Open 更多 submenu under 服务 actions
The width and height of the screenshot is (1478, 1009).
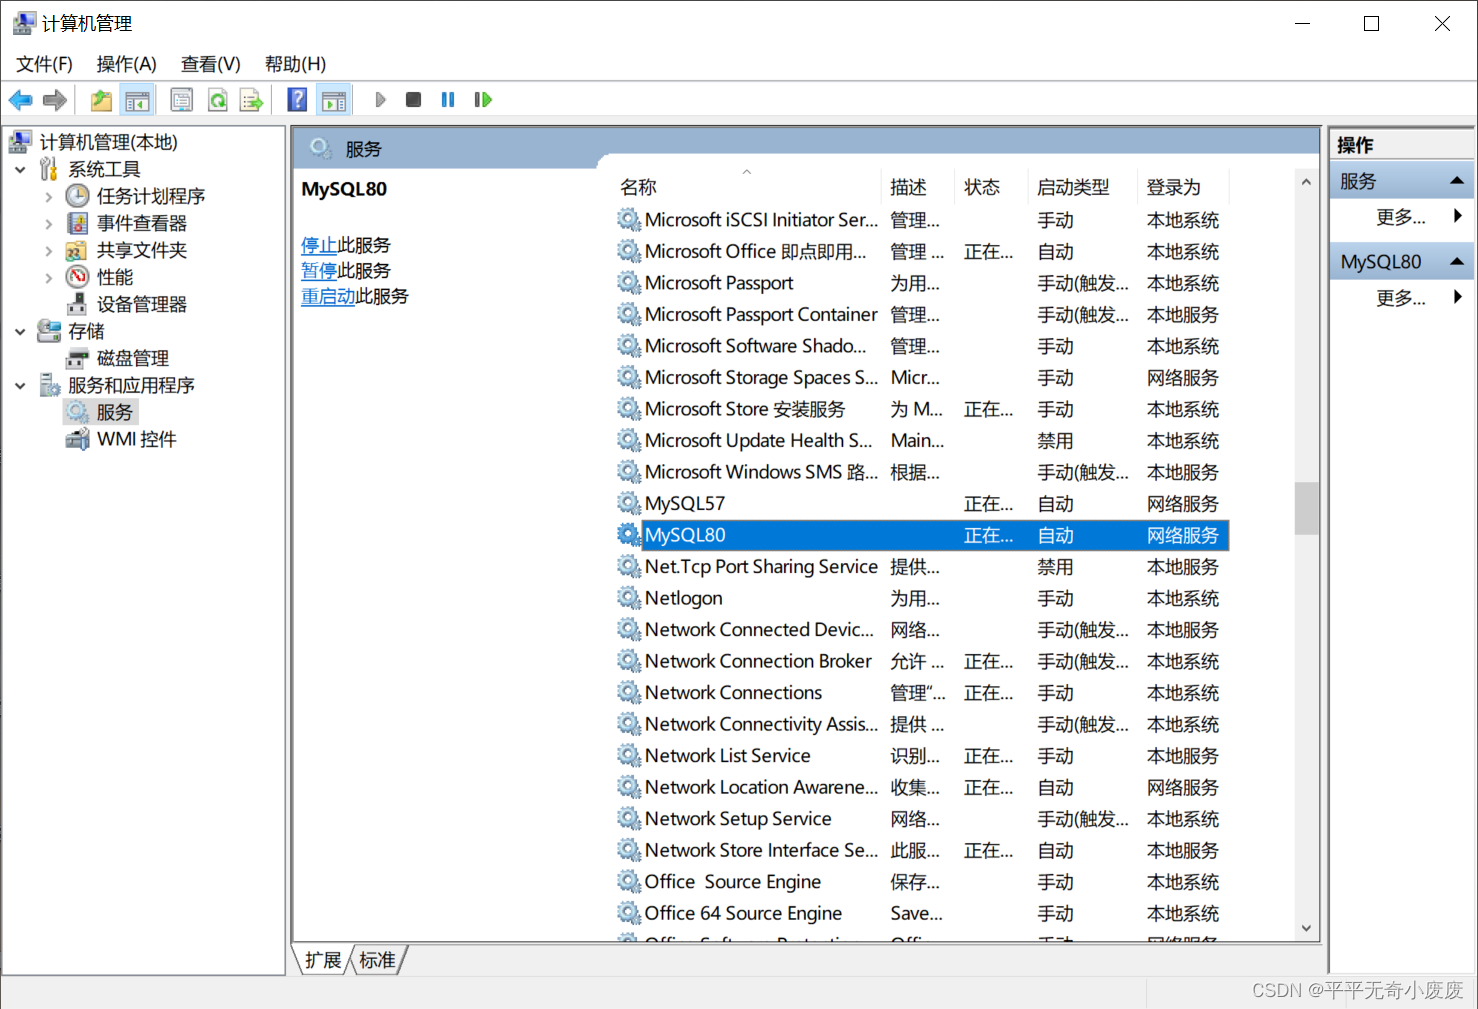[x=1401, y=216]
